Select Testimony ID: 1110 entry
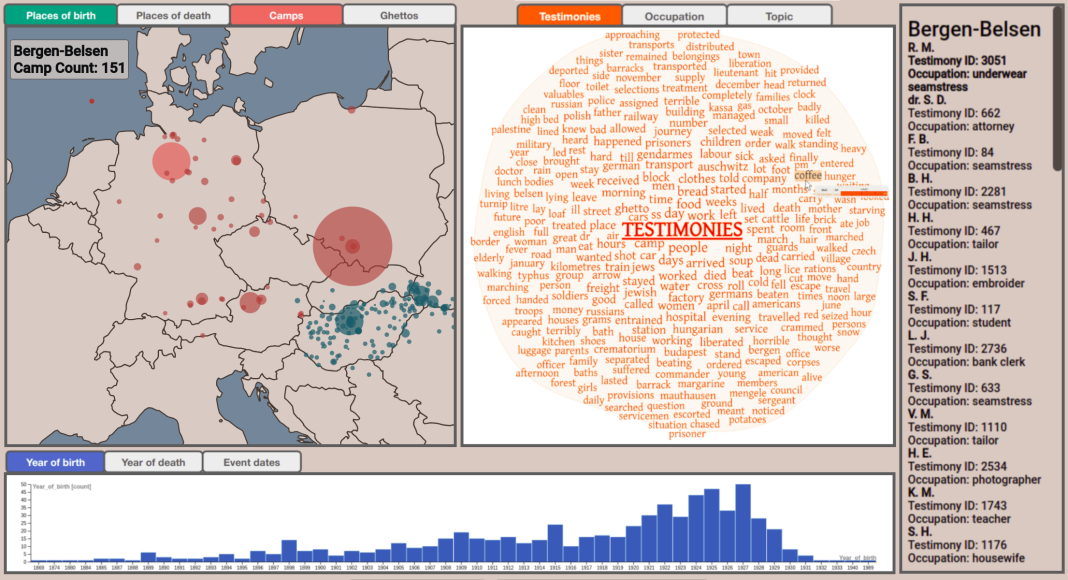 click(x=956, y=428)
